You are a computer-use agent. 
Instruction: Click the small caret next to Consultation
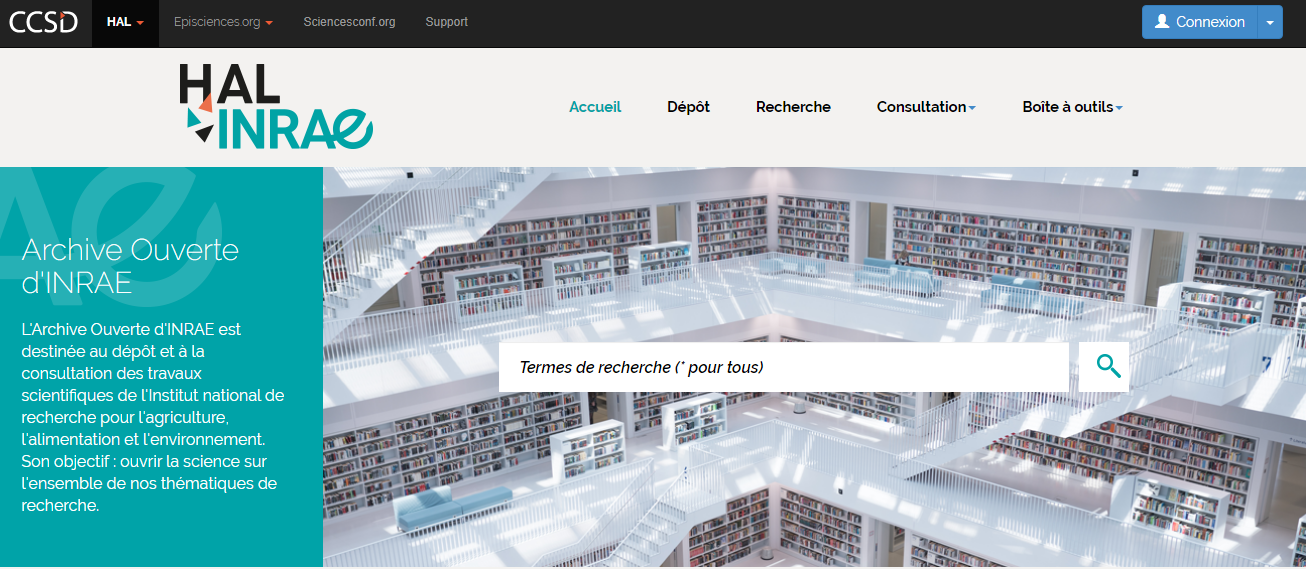pos(972,108)
